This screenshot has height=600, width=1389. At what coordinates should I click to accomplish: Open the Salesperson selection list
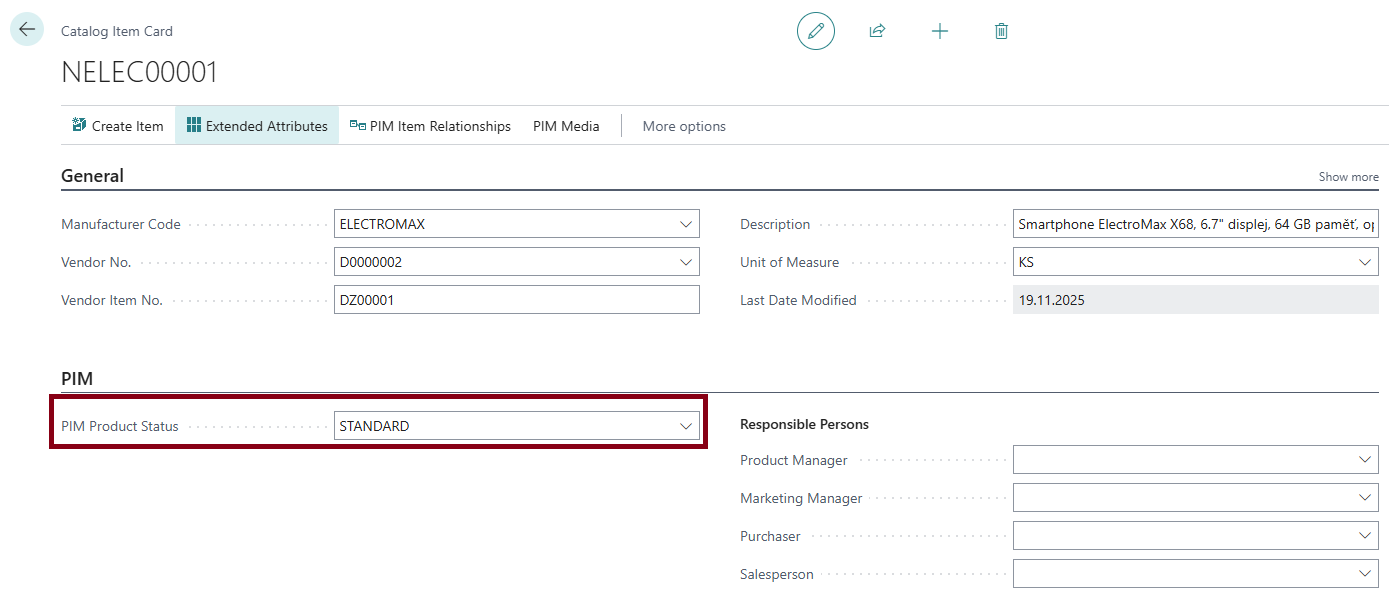click(1364, 574)
